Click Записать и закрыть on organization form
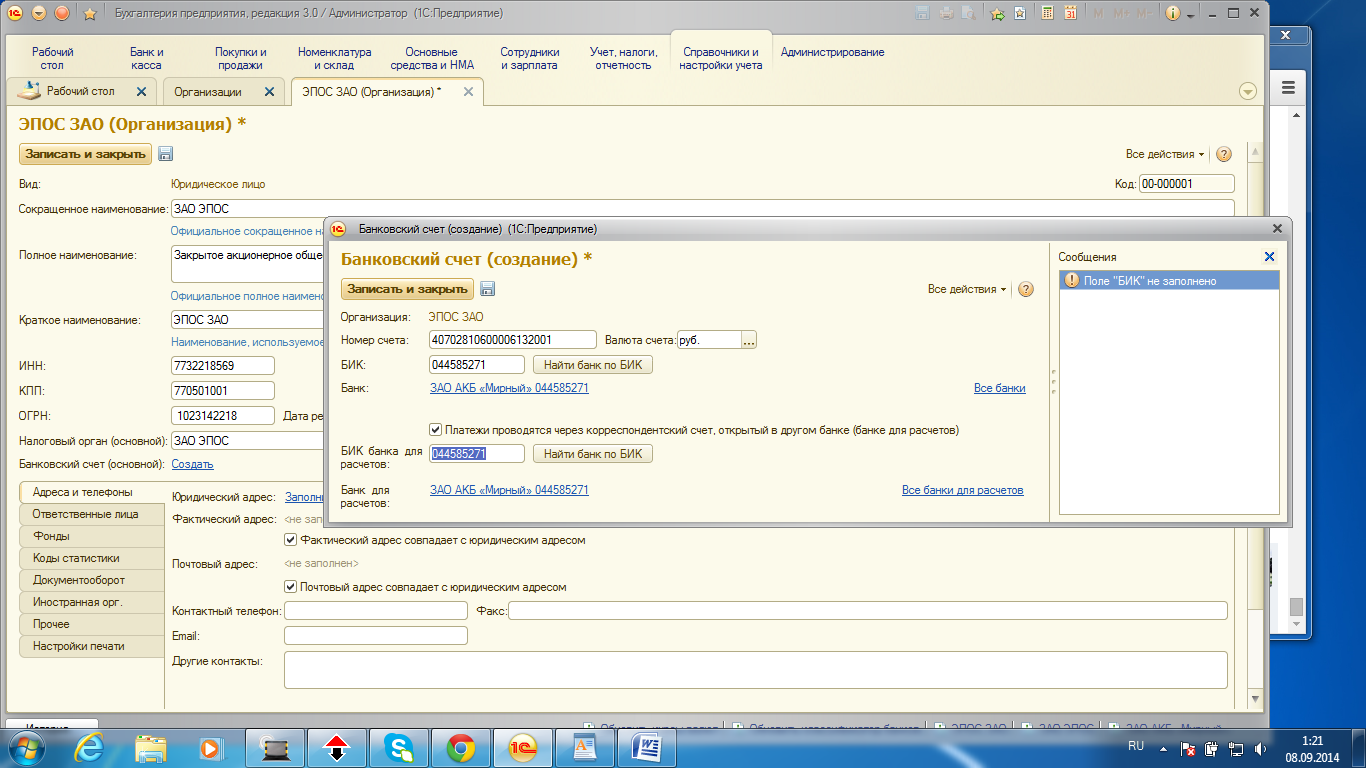 tap(86, 154)
